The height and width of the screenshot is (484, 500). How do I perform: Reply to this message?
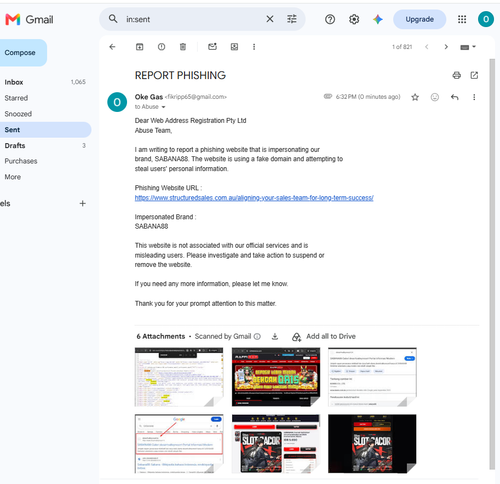[x=455, y=97]
